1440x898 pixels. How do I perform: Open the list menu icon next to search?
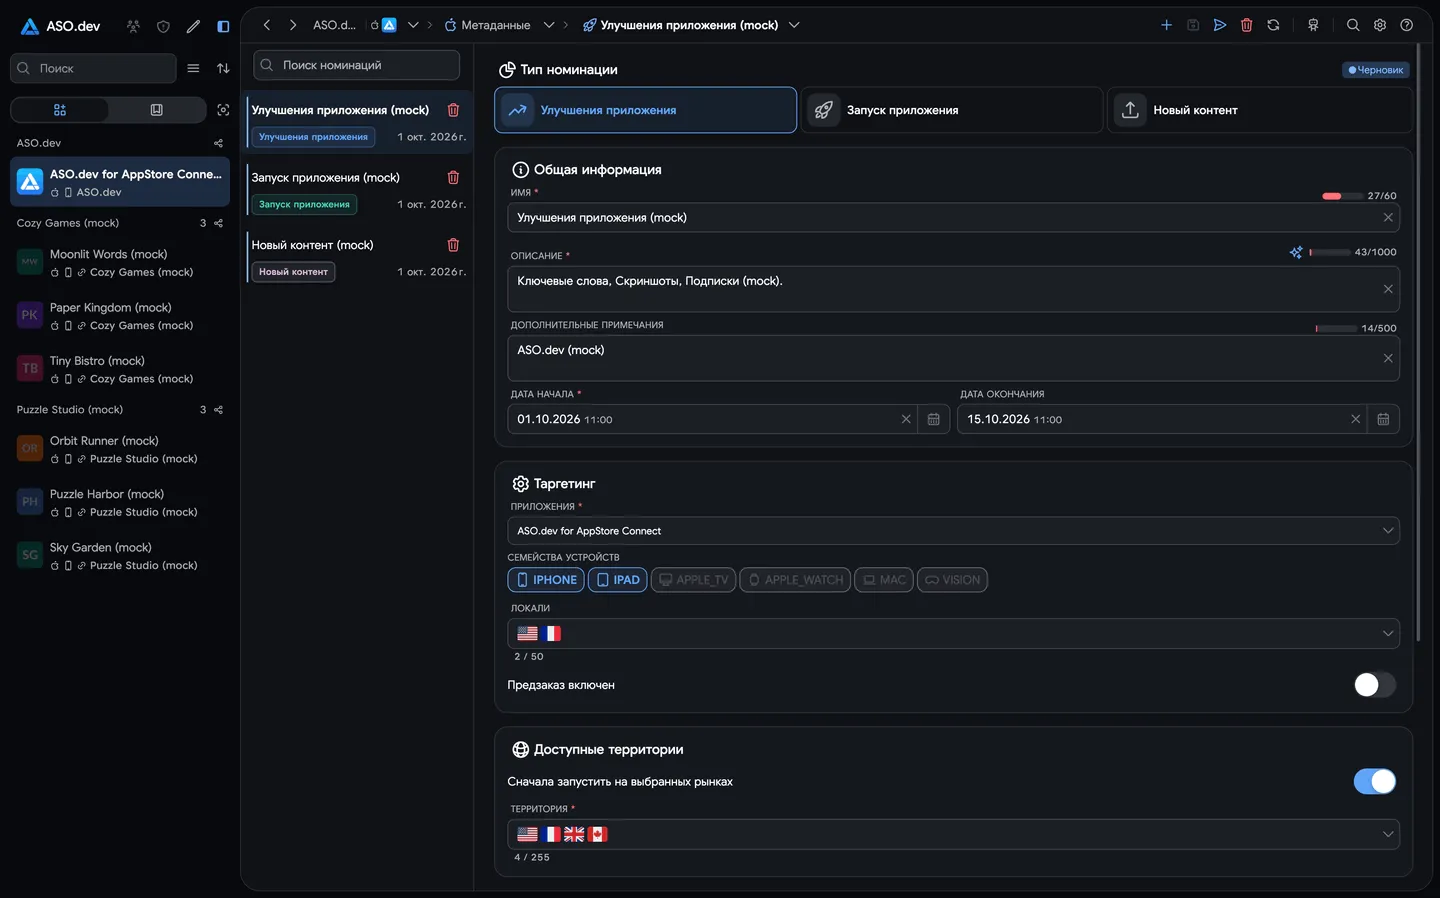pos(193,68)
